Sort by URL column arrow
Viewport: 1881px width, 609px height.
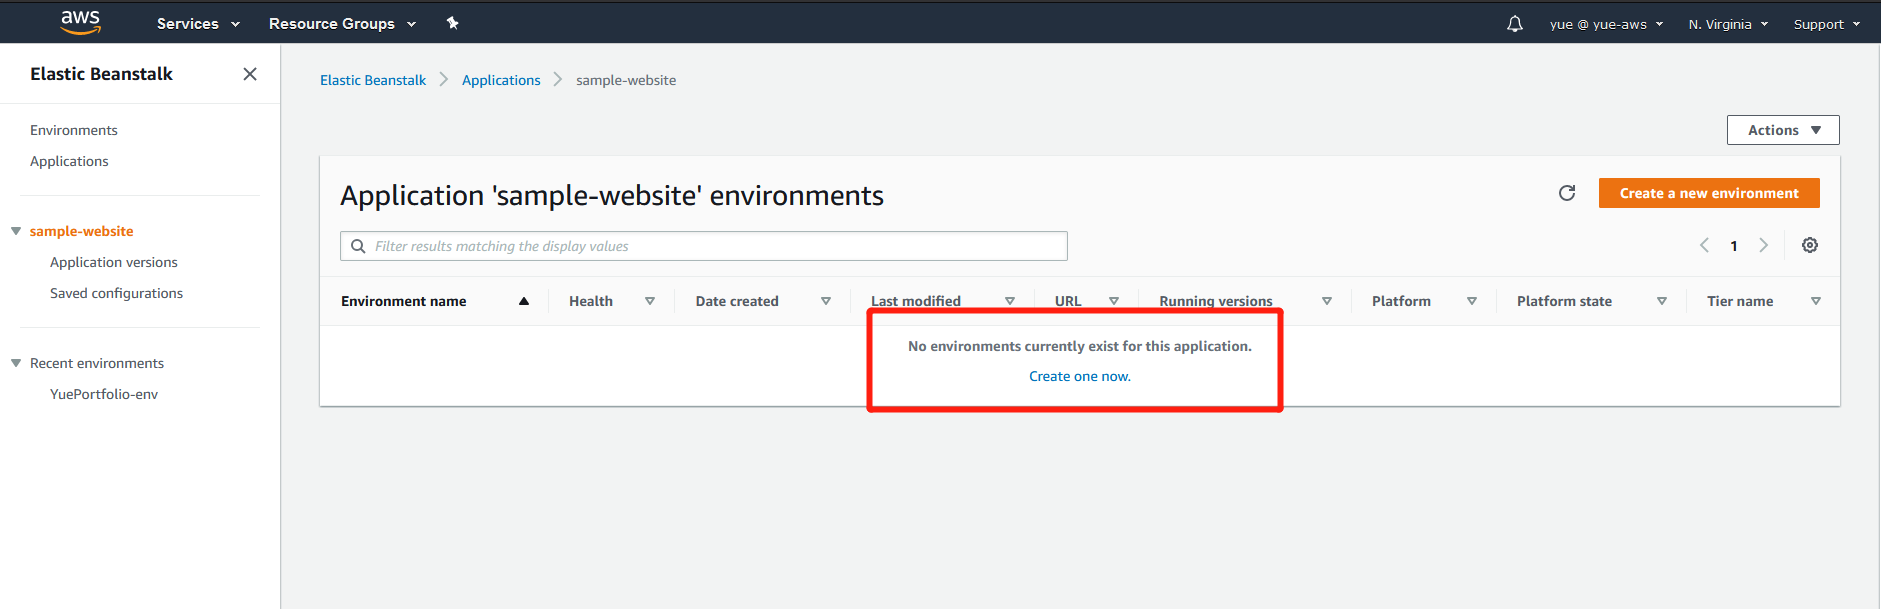click(1114, 301)
